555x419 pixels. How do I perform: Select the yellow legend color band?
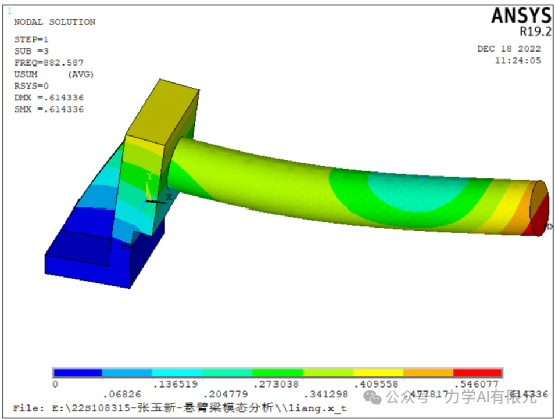(x=378, y=373)
